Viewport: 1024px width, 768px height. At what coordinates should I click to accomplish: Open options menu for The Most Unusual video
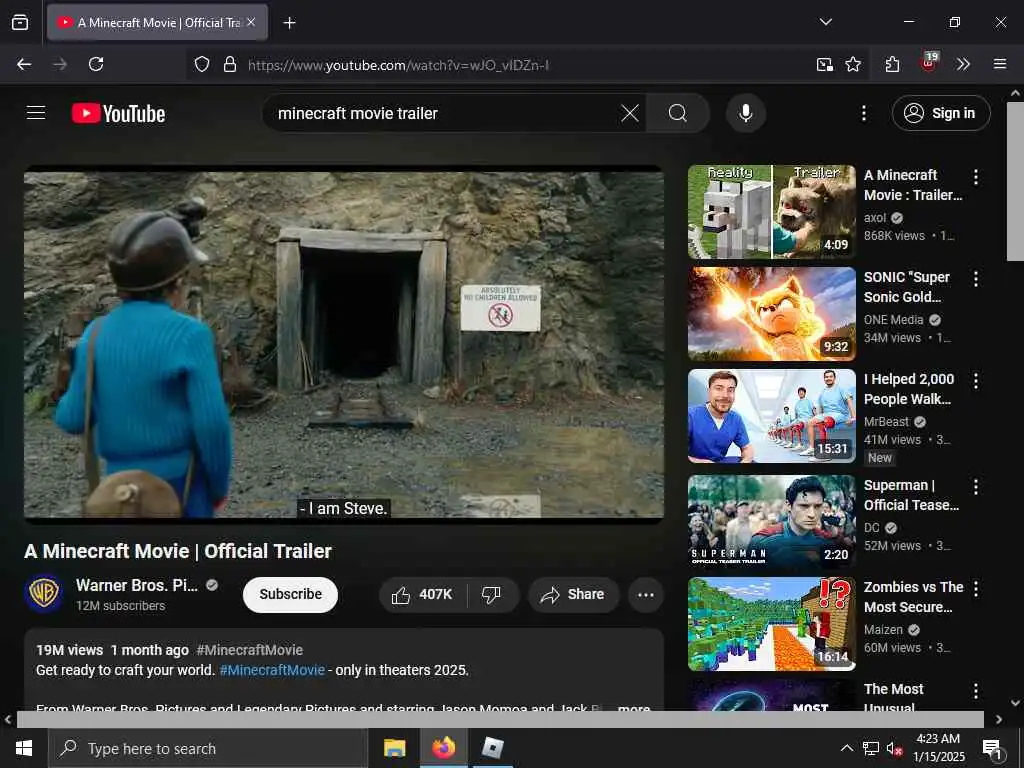point(975,690)
